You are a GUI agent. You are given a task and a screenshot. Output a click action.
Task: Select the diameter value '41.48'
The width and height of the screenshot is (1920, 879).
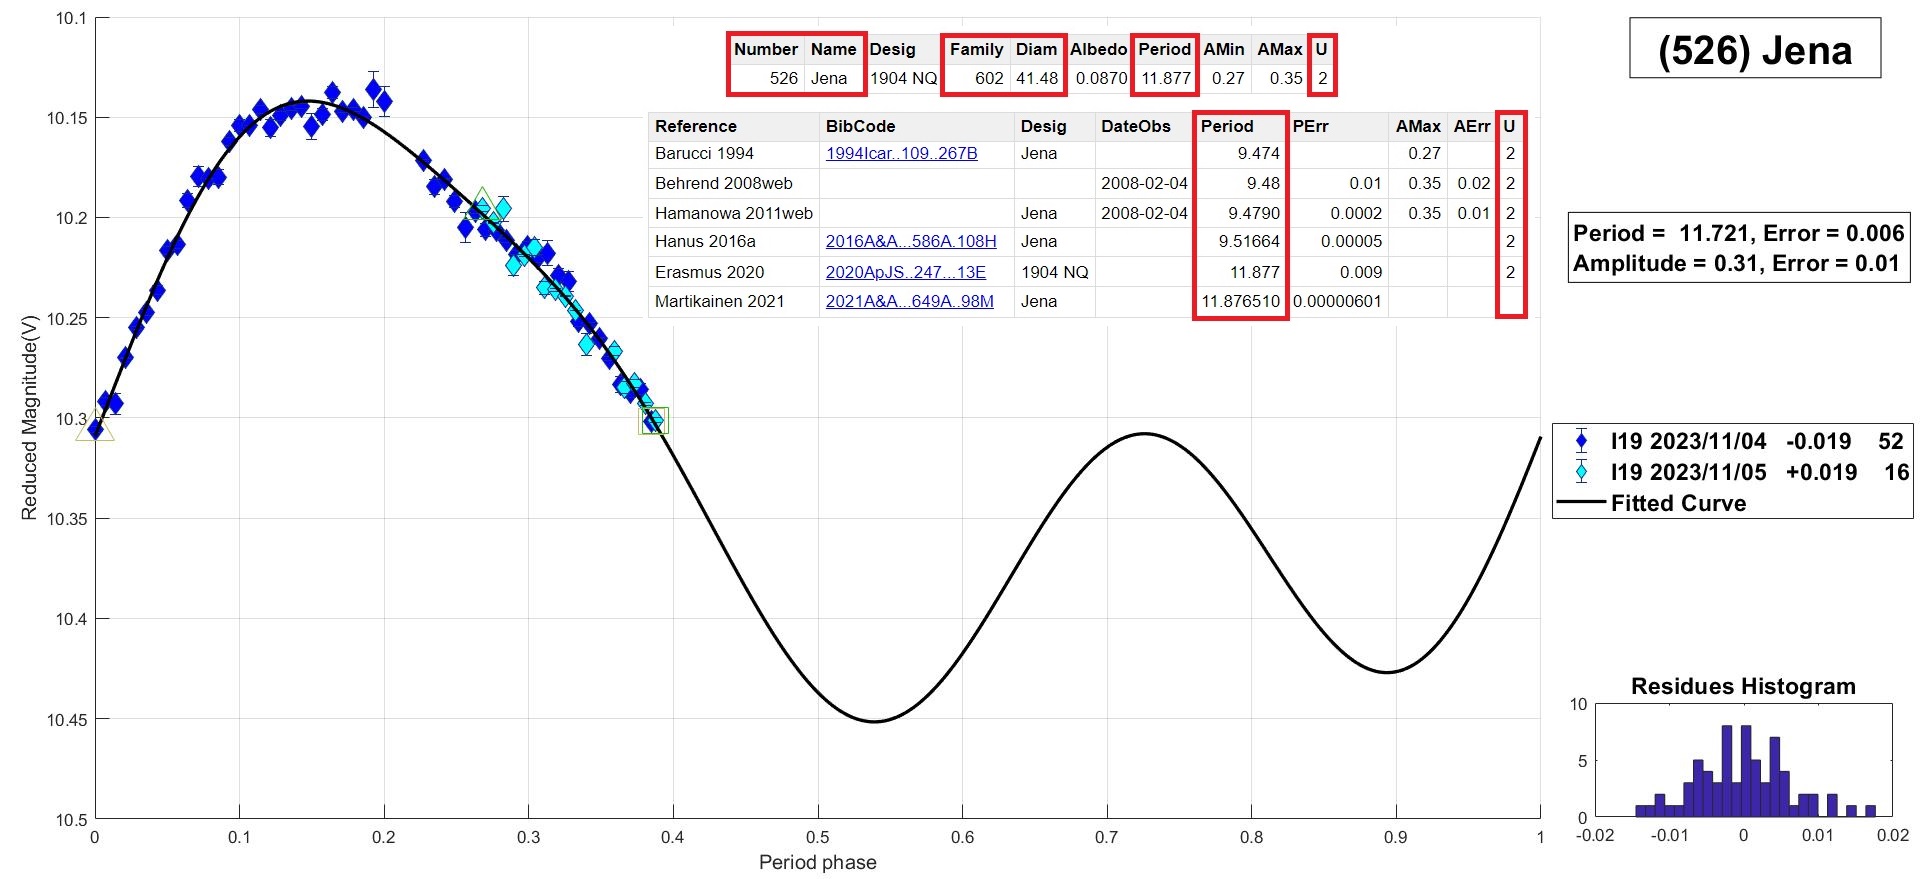1037,78
